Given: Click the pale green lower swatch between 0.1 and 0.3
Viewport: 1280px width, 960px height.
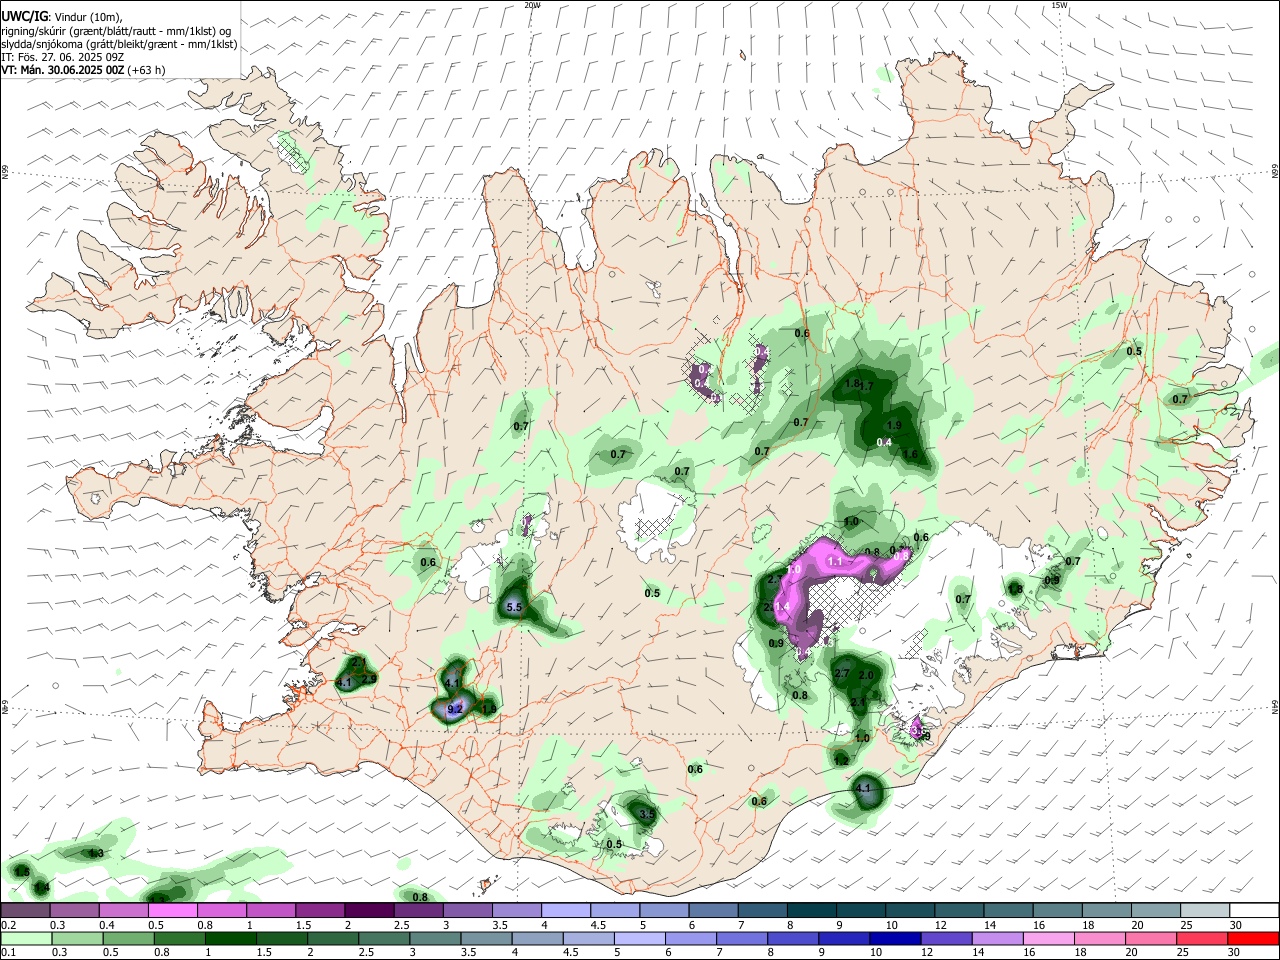Looking at the screenshot, I should point(25,938).
